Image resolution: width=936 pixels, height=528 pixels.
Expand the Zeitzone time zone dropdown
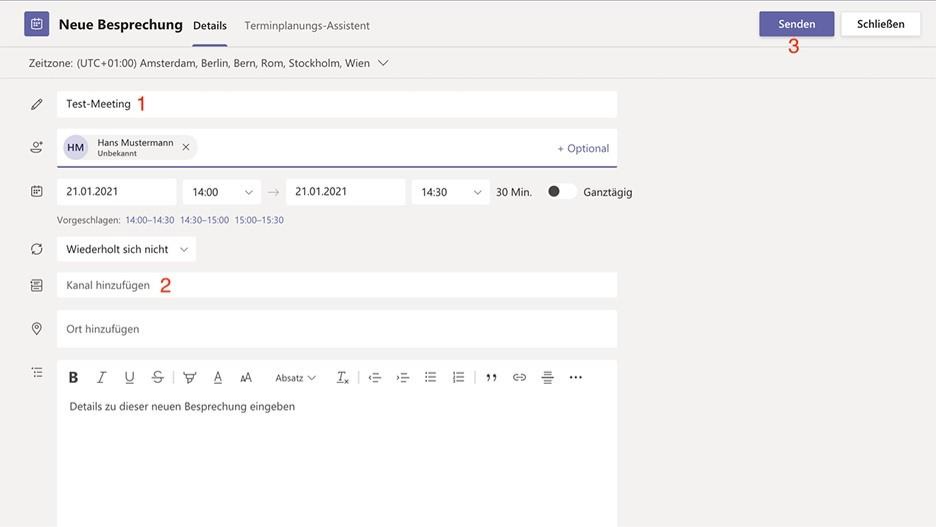(383, 63)
